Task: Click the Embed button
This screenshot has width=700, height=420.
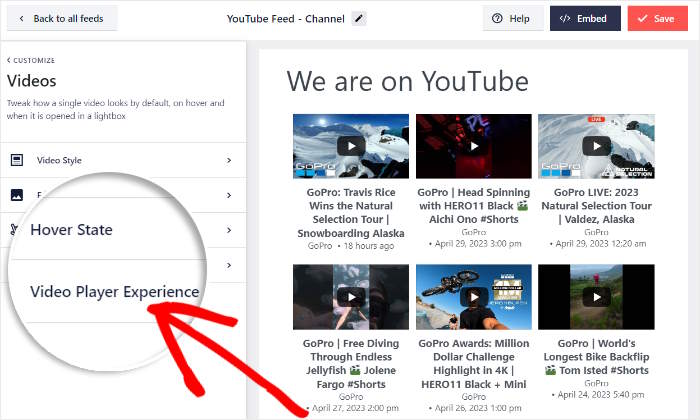Action: pyautogui.click(x=585, y=19)
